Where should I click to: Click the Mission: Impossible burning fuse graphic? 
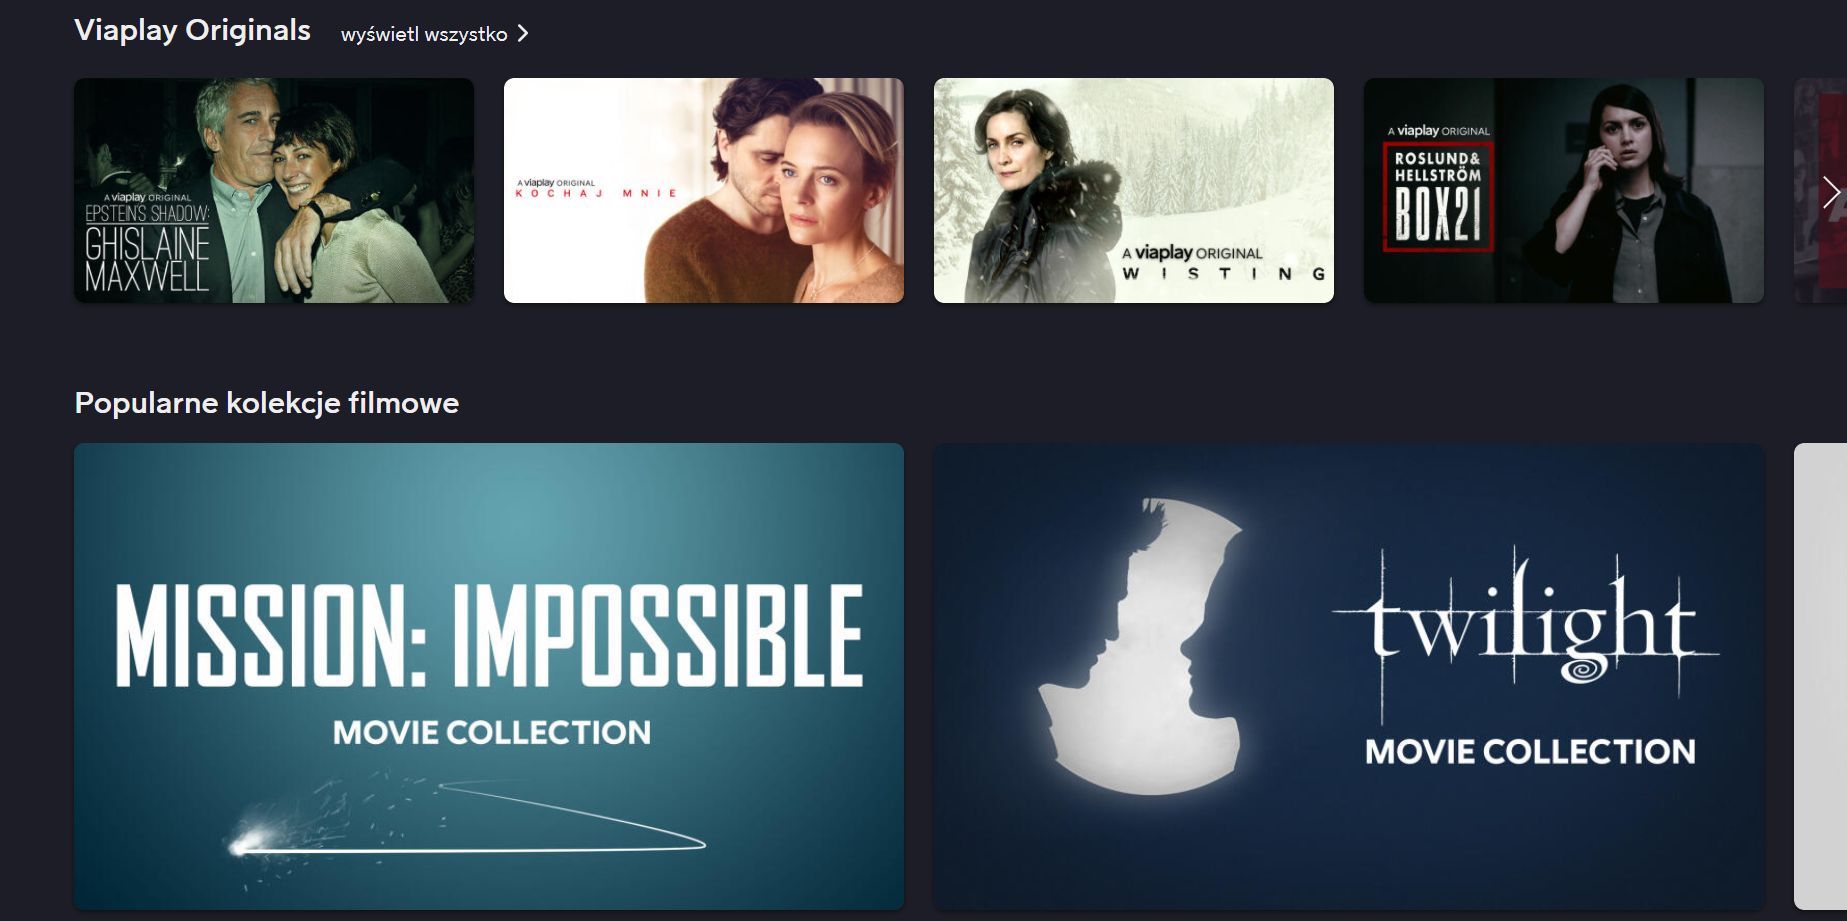pos(467,822)
